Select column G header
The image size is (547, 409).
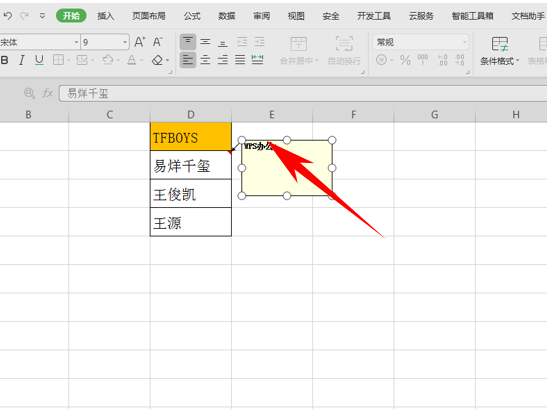point(434,114)
